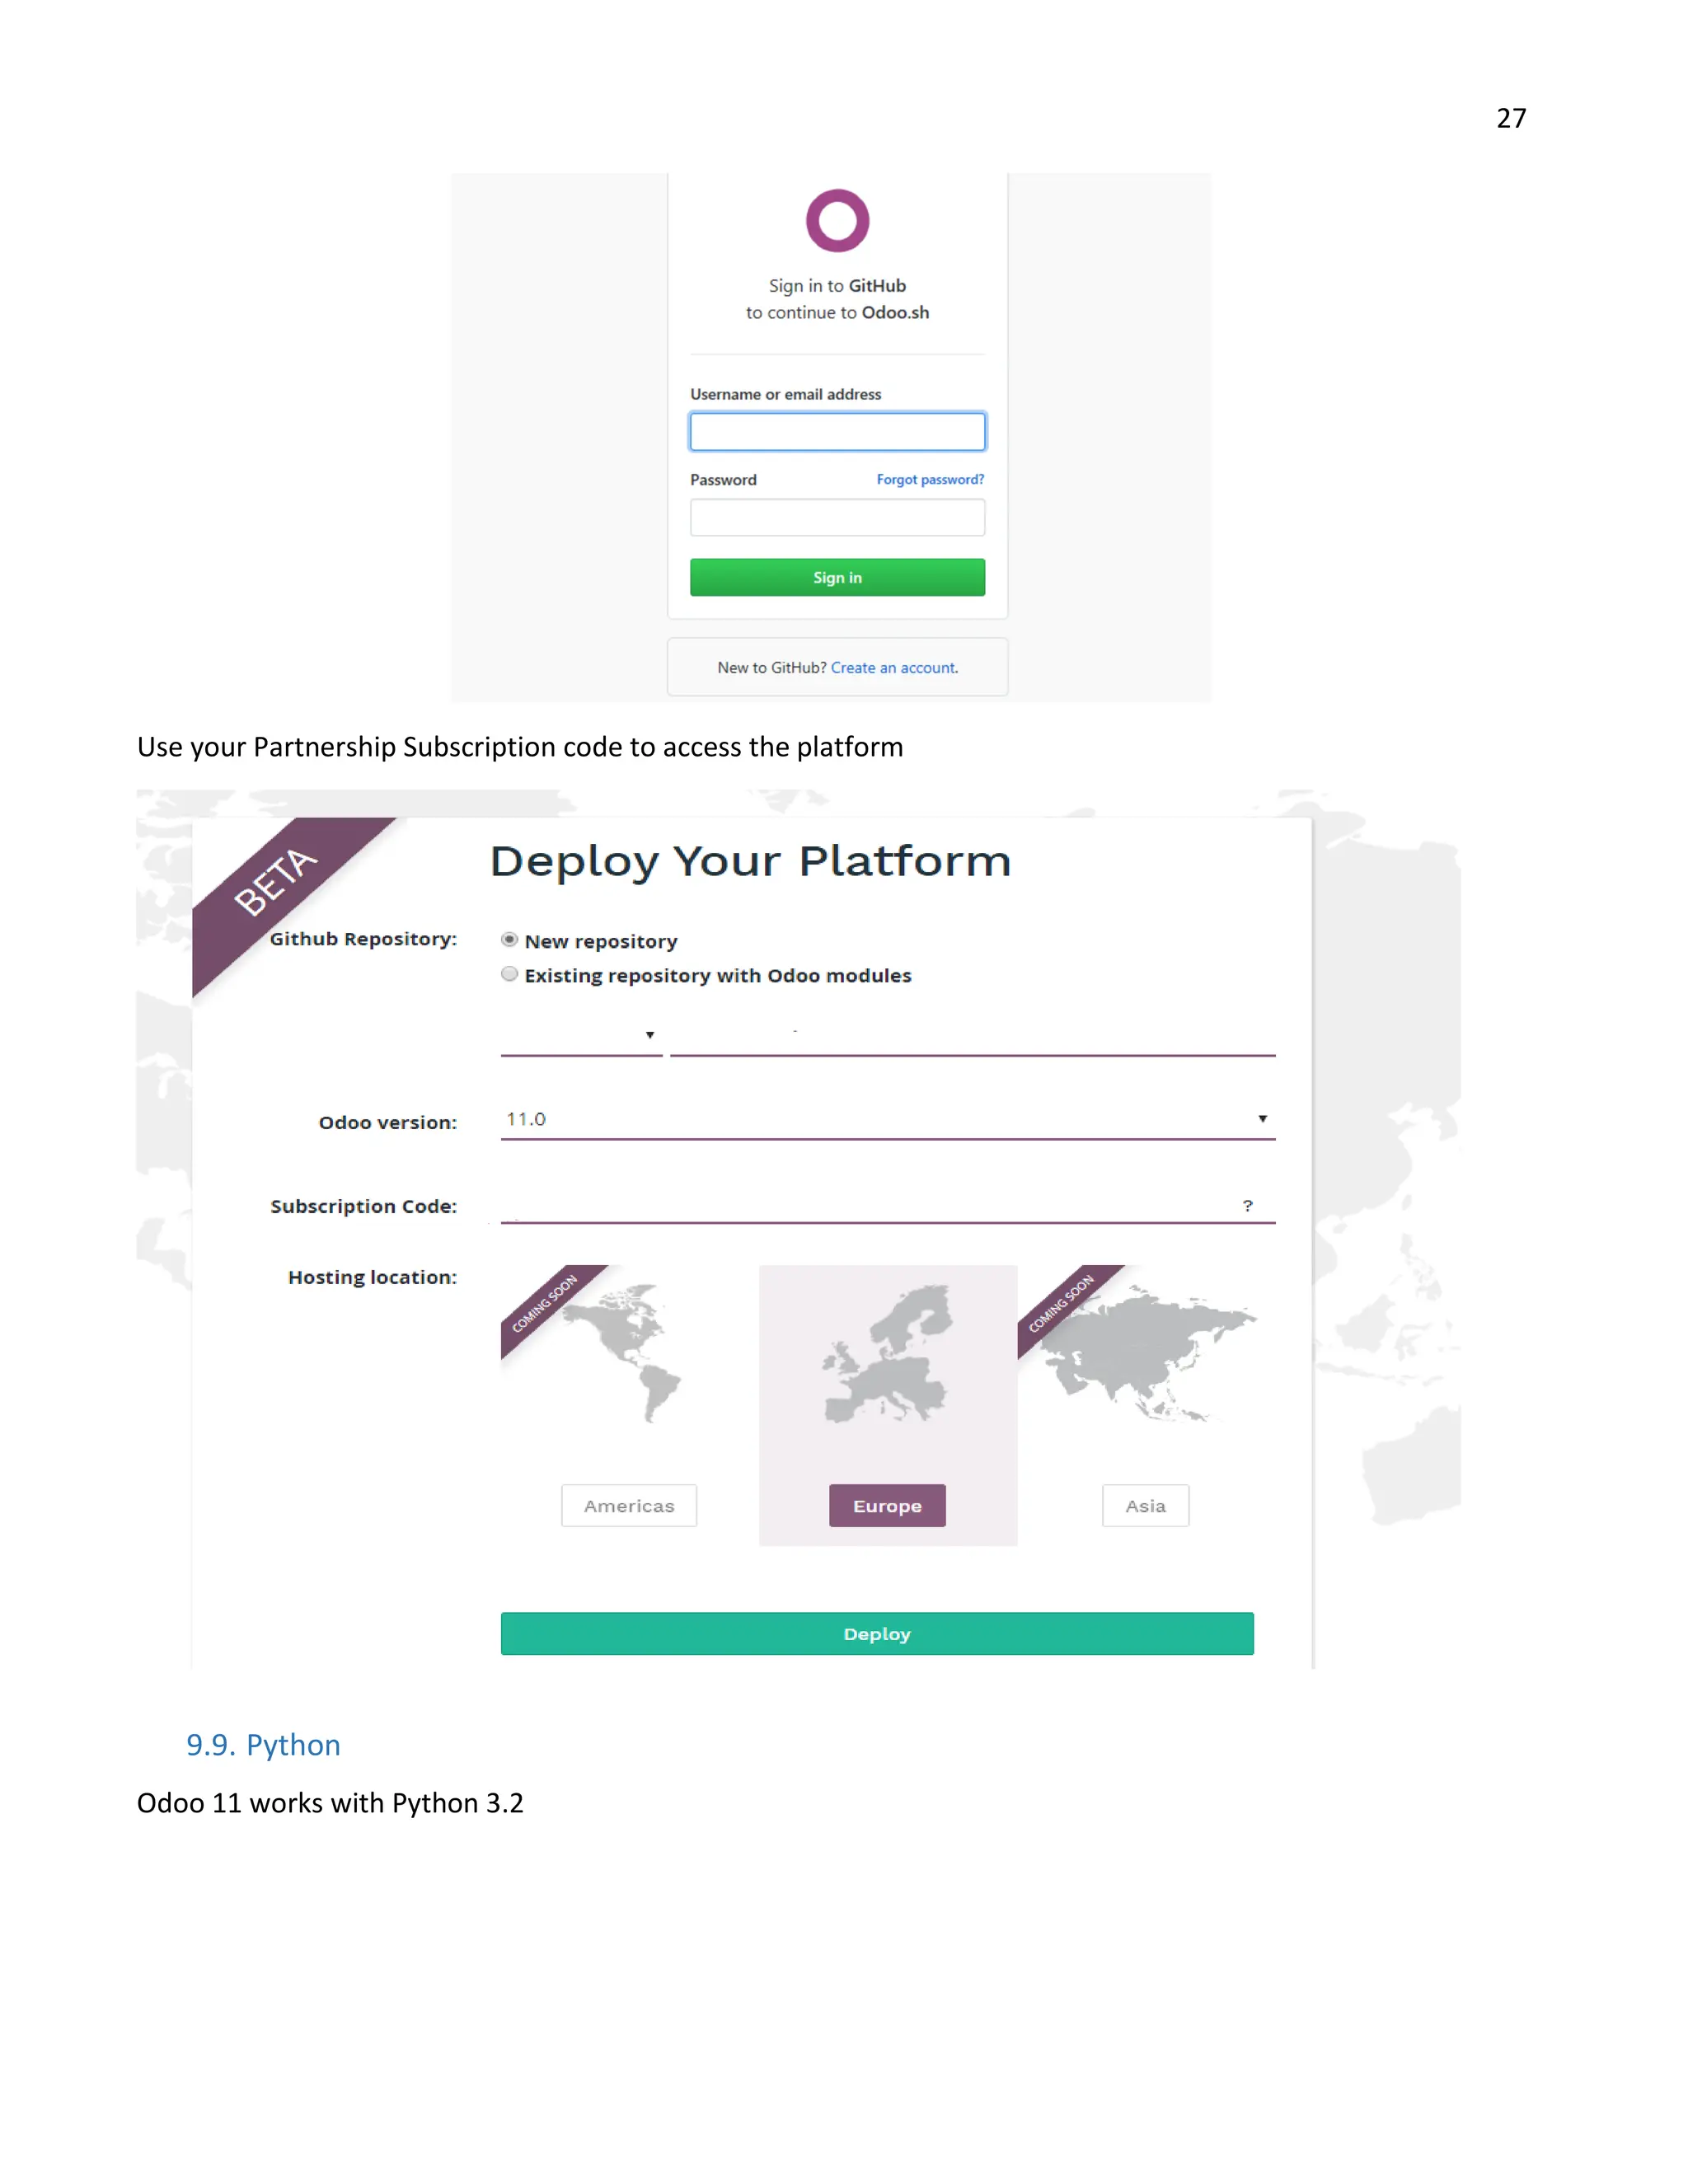
Task: Click the Github Repository: label
Action: (363, 939)
